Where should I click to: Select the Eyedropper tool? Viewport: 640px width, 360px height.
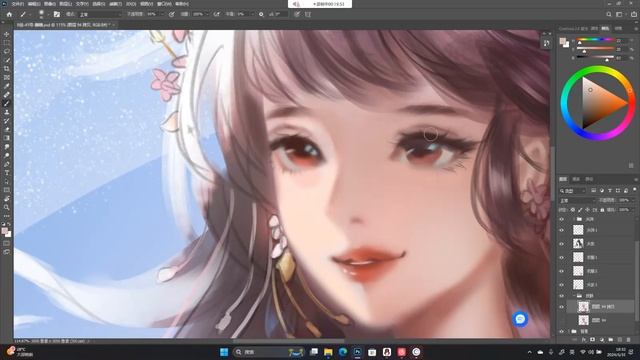7,86
